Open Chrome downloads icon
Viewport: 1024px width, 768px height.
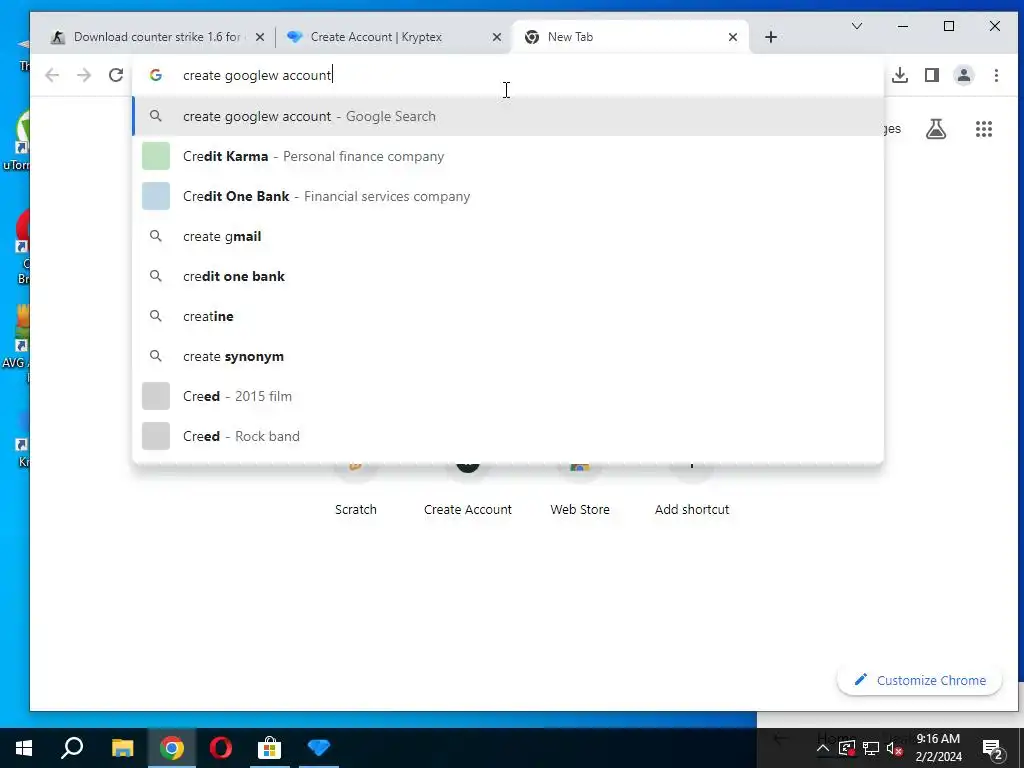pyautogui.click(x=900, y=75)
